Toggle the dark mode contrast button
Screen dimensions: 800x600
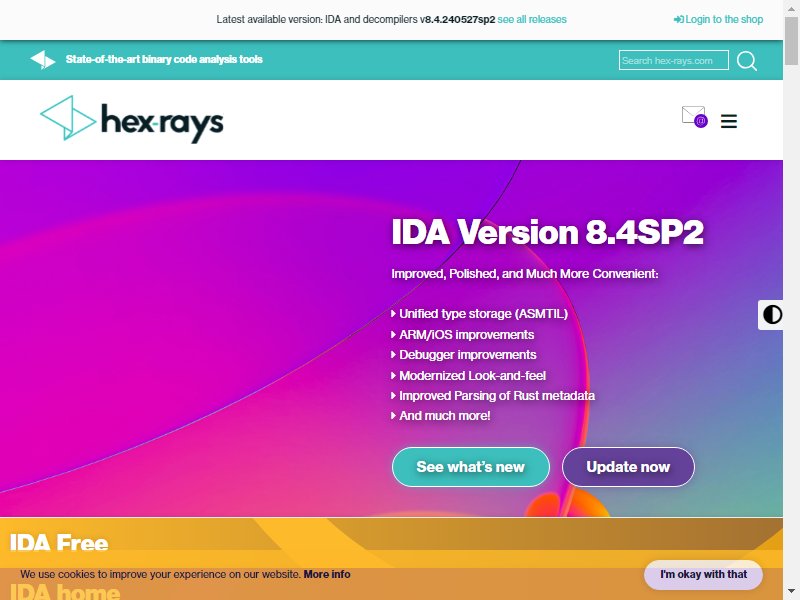pyautogui.click(x=771, y=314)
